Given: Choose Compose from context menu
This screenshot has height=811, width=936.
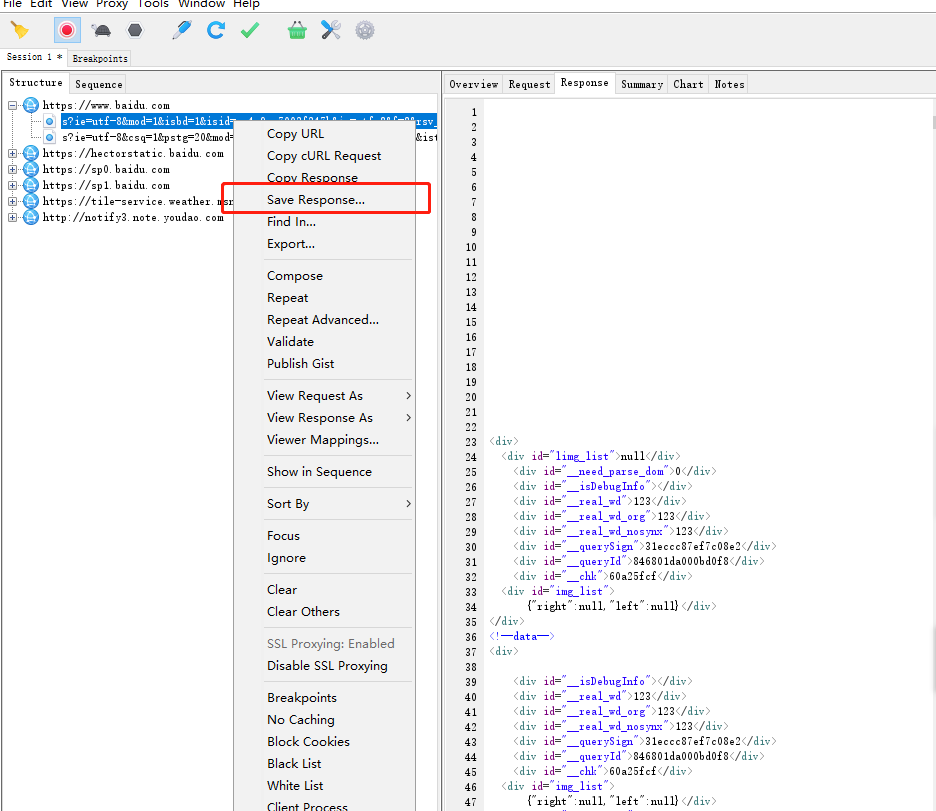Looking at the screenshot, I should [x=324, y=276].
